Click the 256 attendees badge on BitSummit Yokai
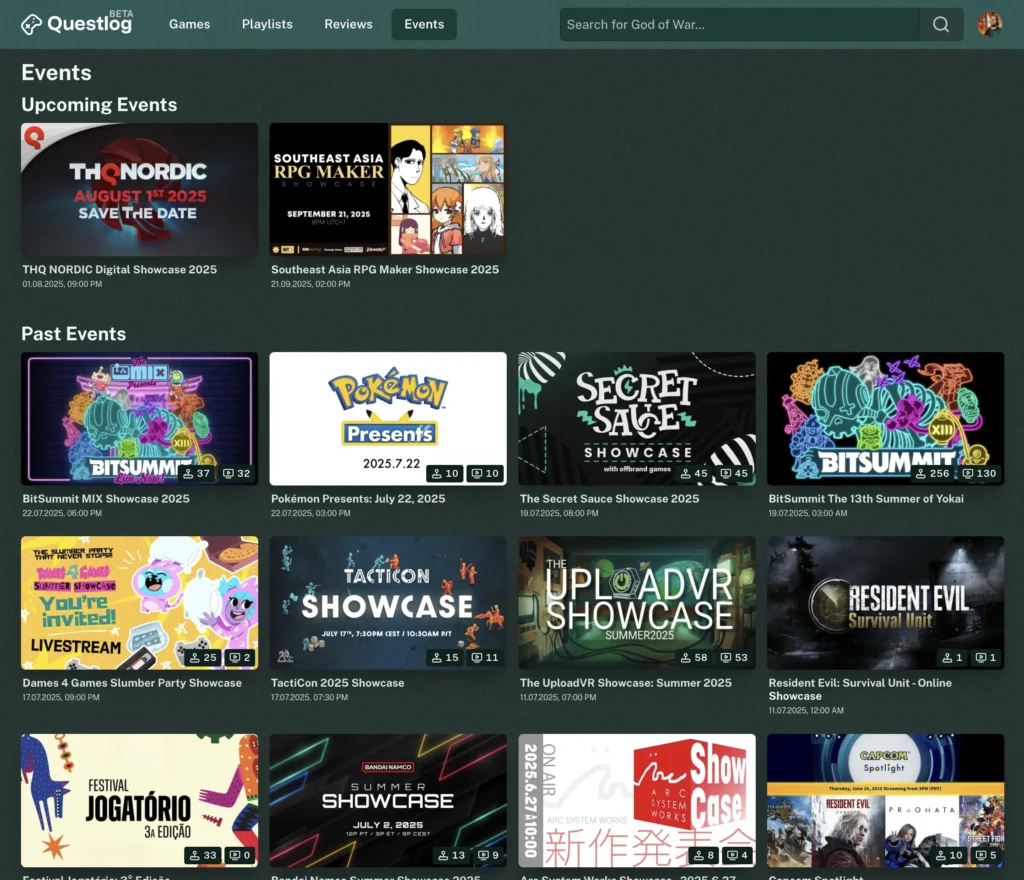 tap(933, 473)
